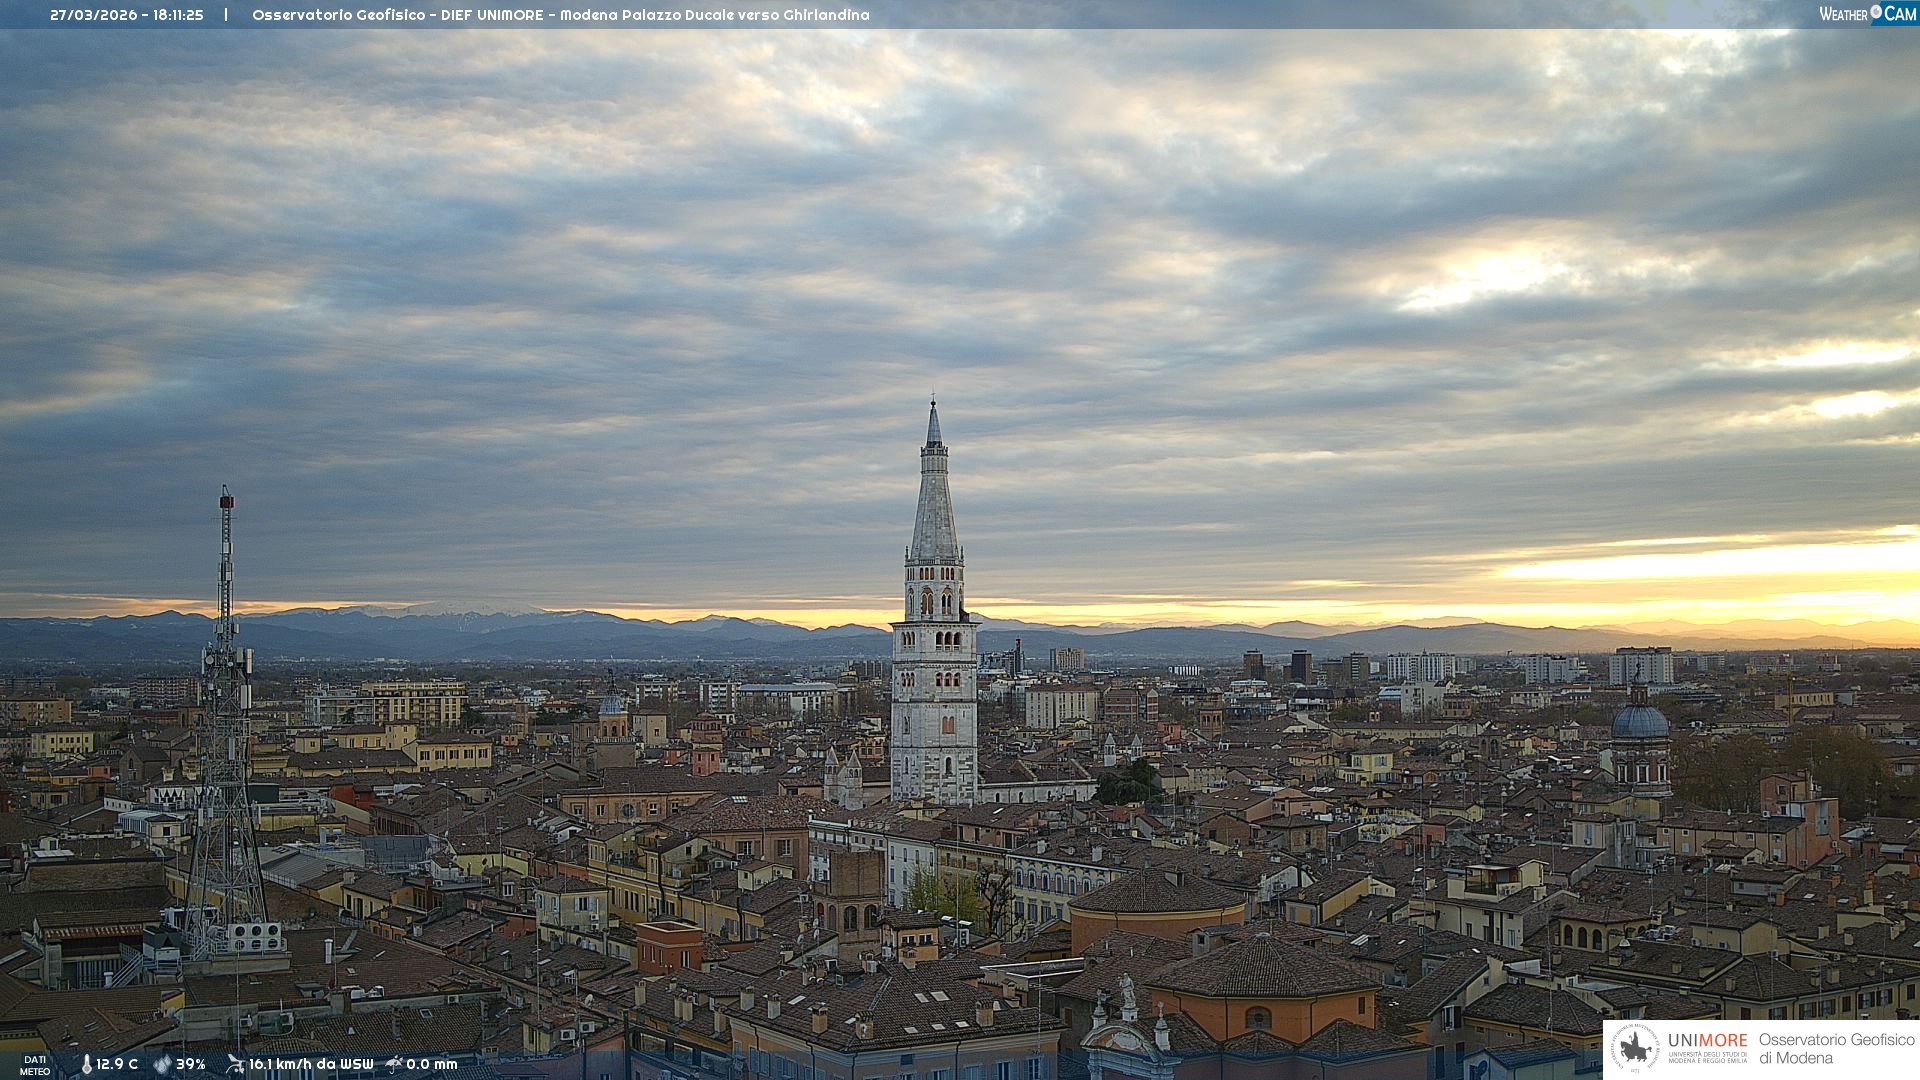Viewport: 1920px width, 1080px height.
Task: Click the wind anemometer icon
Action: 235,1064
